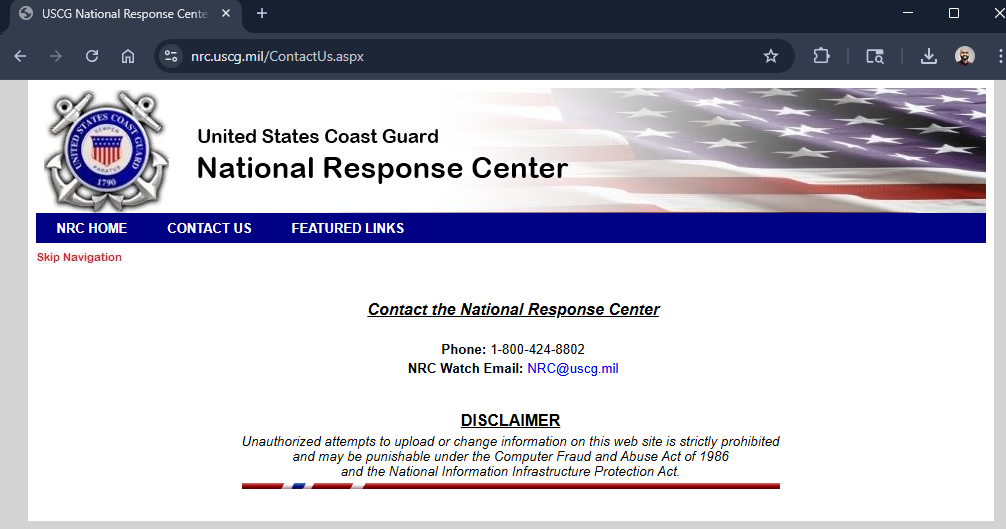The height and width of the screenshot is (529, 1006).
Task: Open the CONTACT US menu item
Action: pos(209,228)
